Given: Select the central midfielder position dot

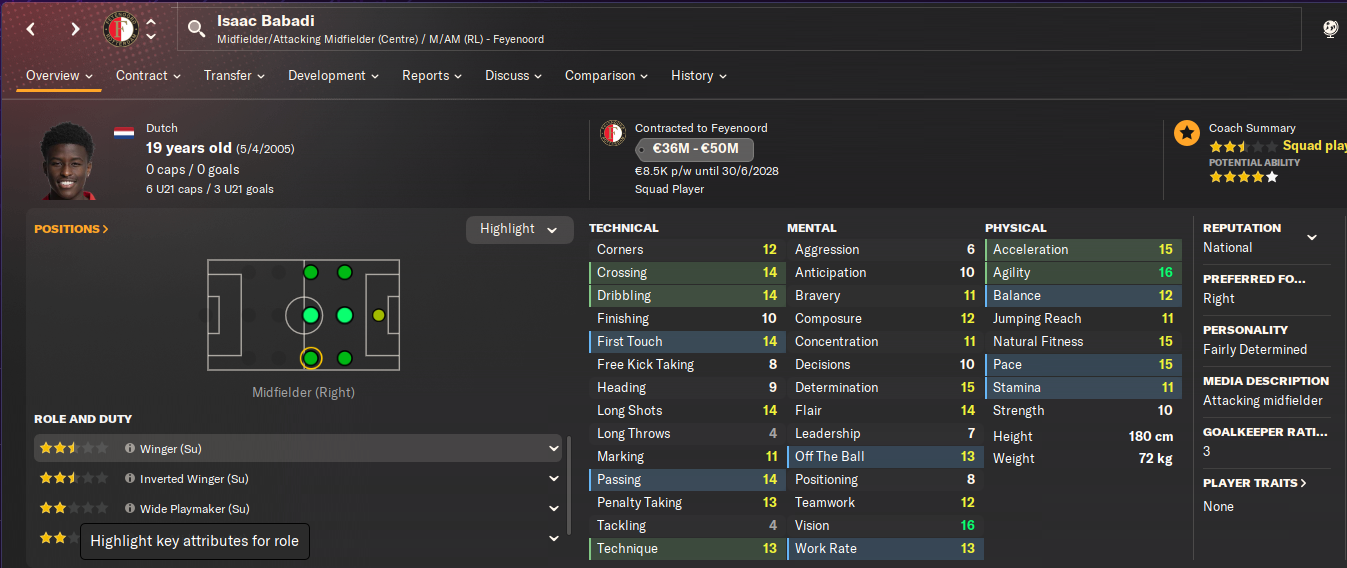Looking at the screenshot, I should (310, 316).
